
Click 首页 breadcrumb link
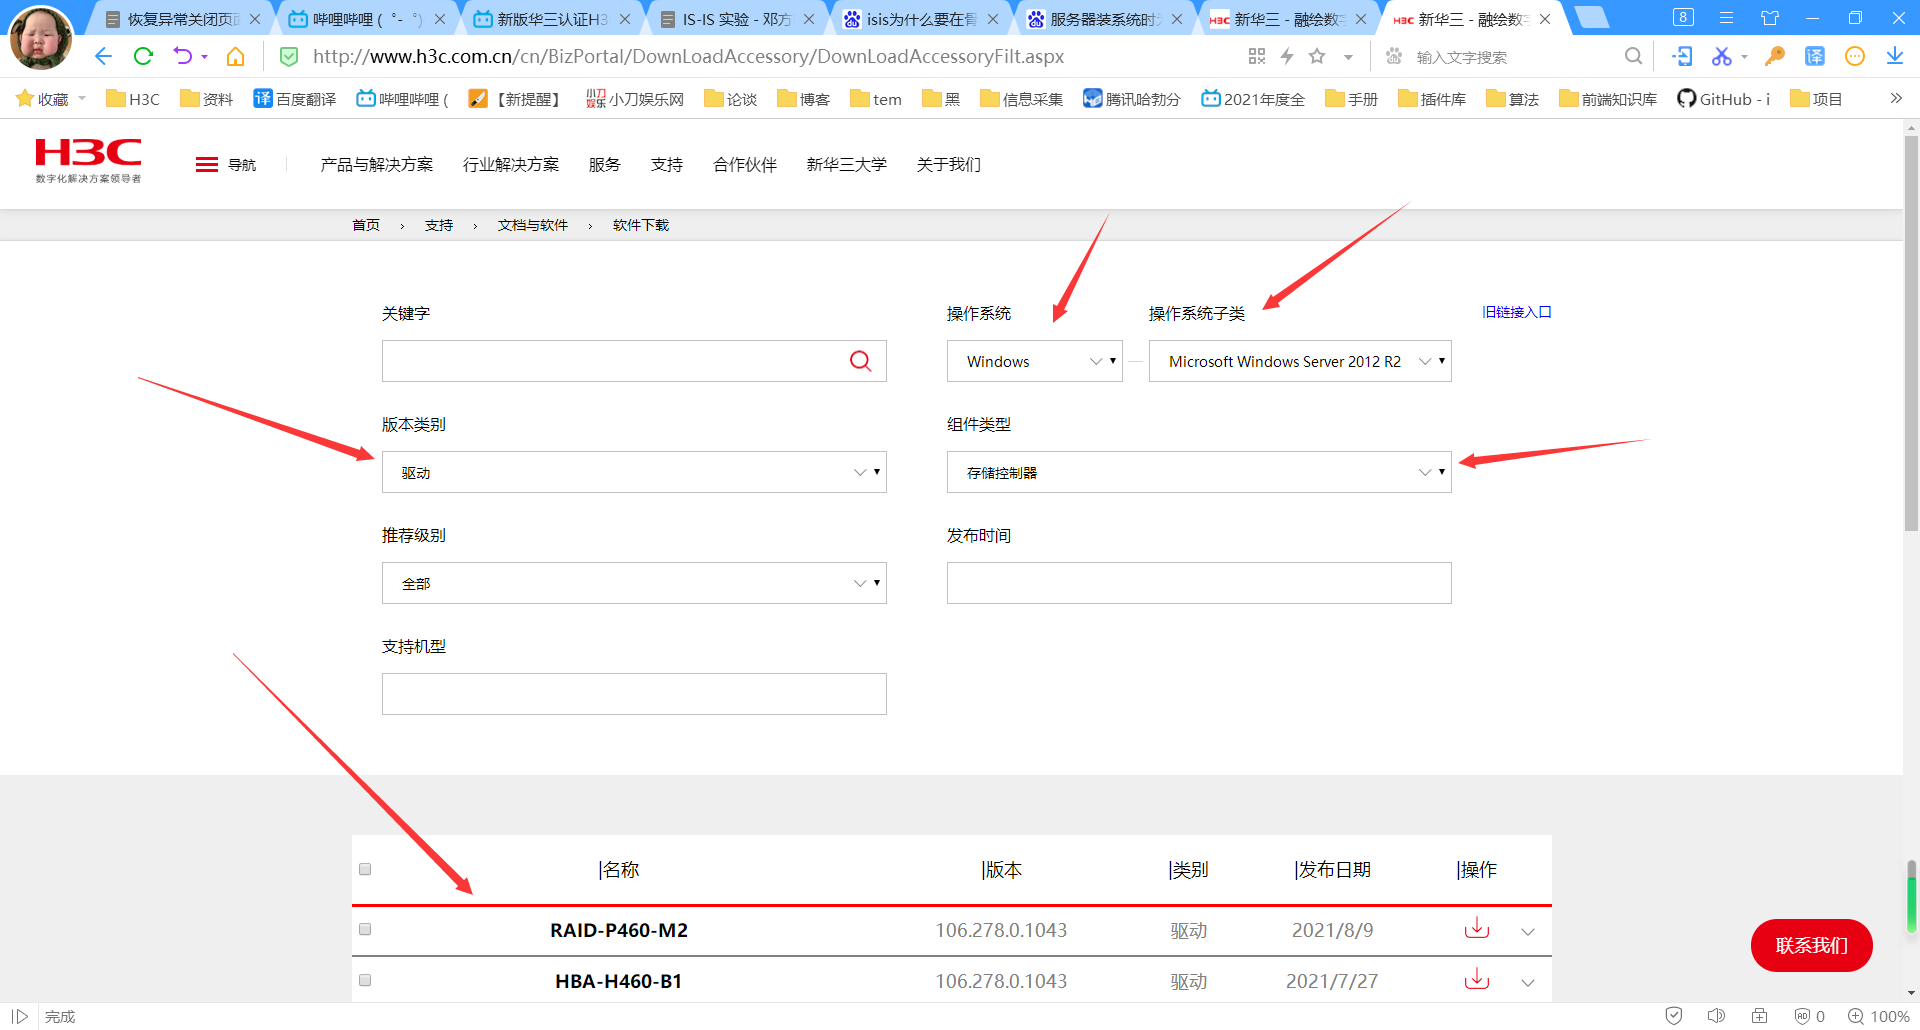click(x=366, y=225)
